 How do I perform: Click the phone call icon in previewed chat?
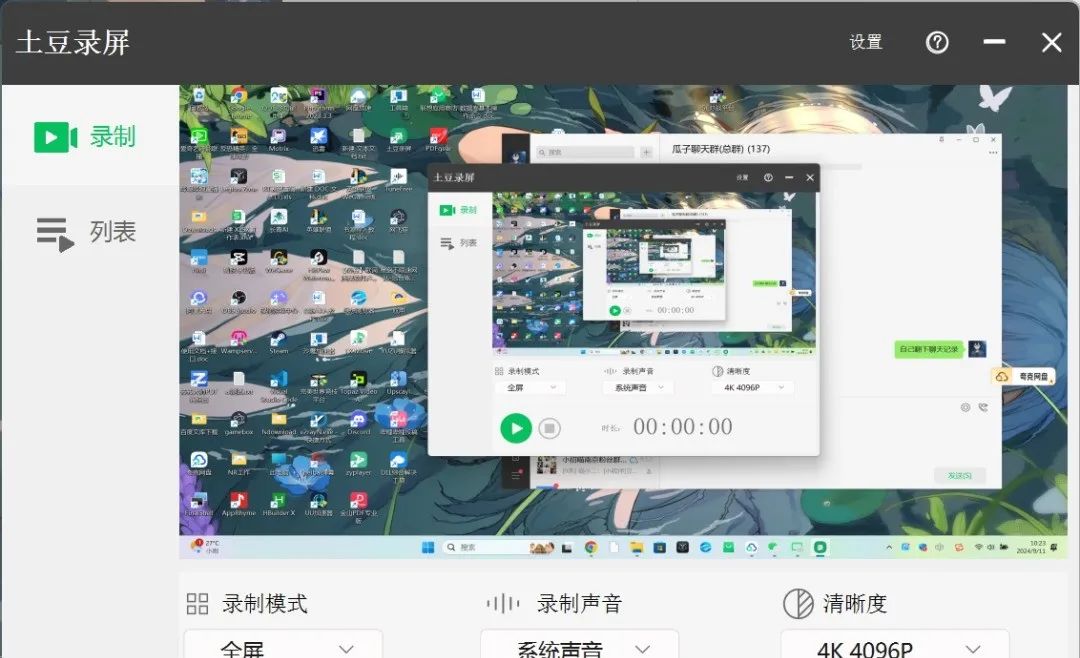(x=983, y=407)
